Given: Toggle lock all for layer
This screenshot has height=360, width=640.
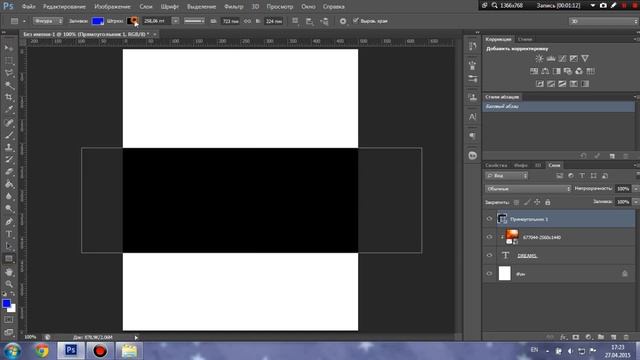Looking at the screenshot, I should 548,202.
